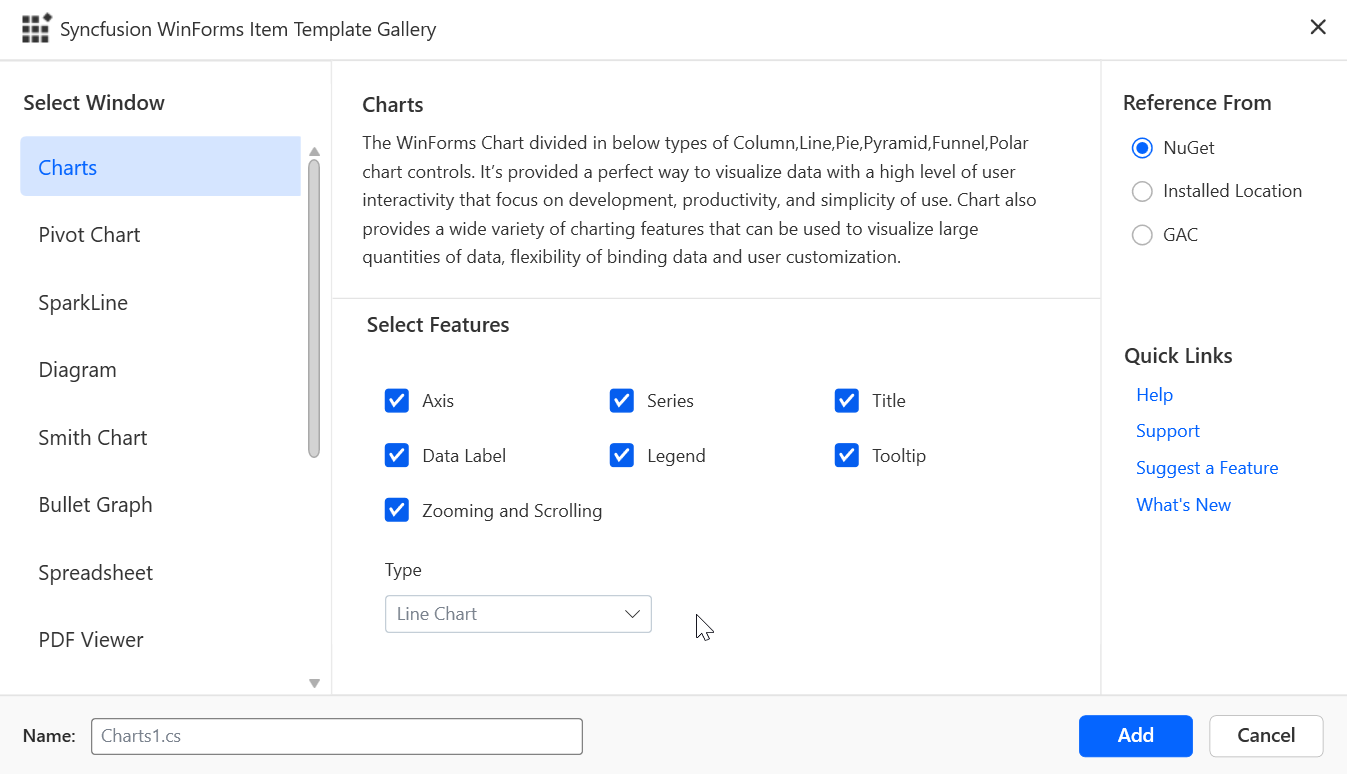Uncheck the Data Label feature
This screenshot has height=774, width=1347.
pos(397,455)
